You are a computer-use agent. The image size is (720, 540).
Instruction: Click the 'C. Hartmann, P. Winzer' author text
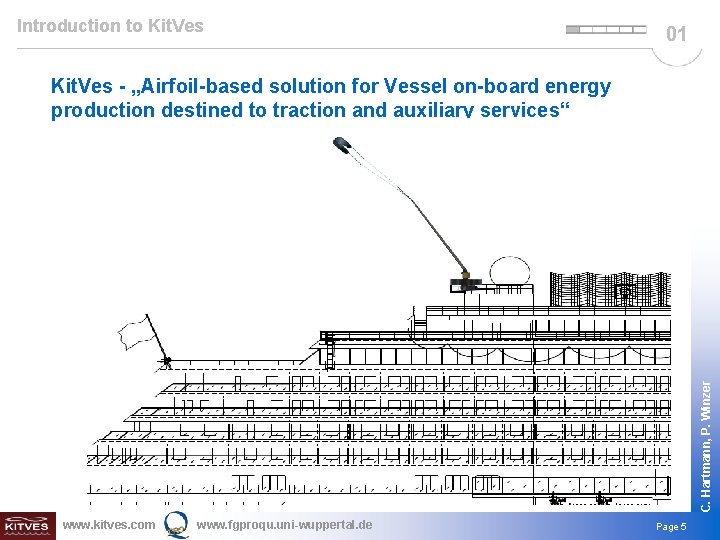point(706,446)
